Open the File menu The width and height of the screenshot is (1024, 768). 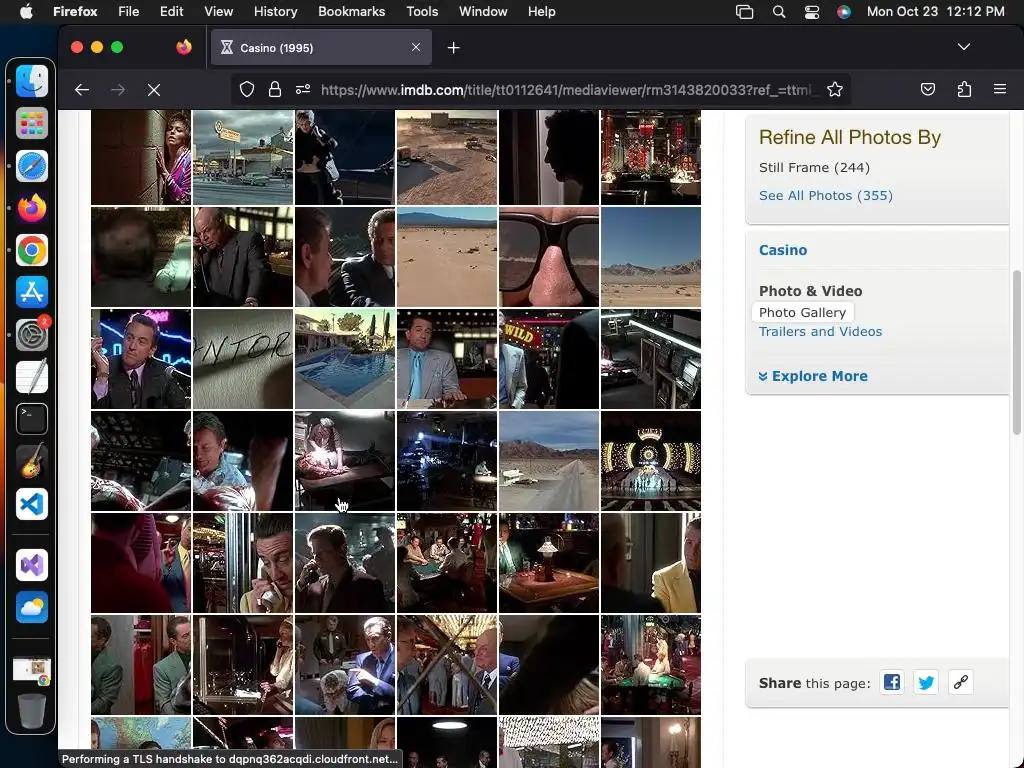[x=128, y=12]
